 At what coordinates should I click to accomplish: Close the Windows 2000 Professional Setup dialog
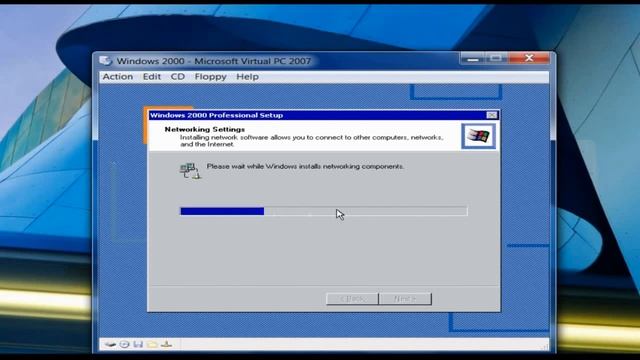[x=492, y=115]
